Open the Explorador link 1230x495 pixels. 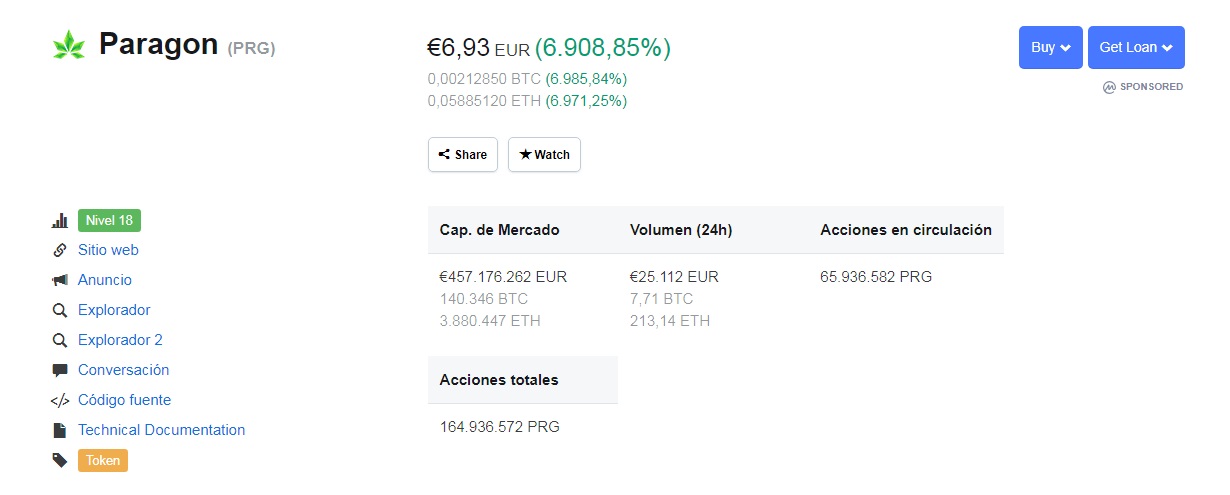pos(114,310)
